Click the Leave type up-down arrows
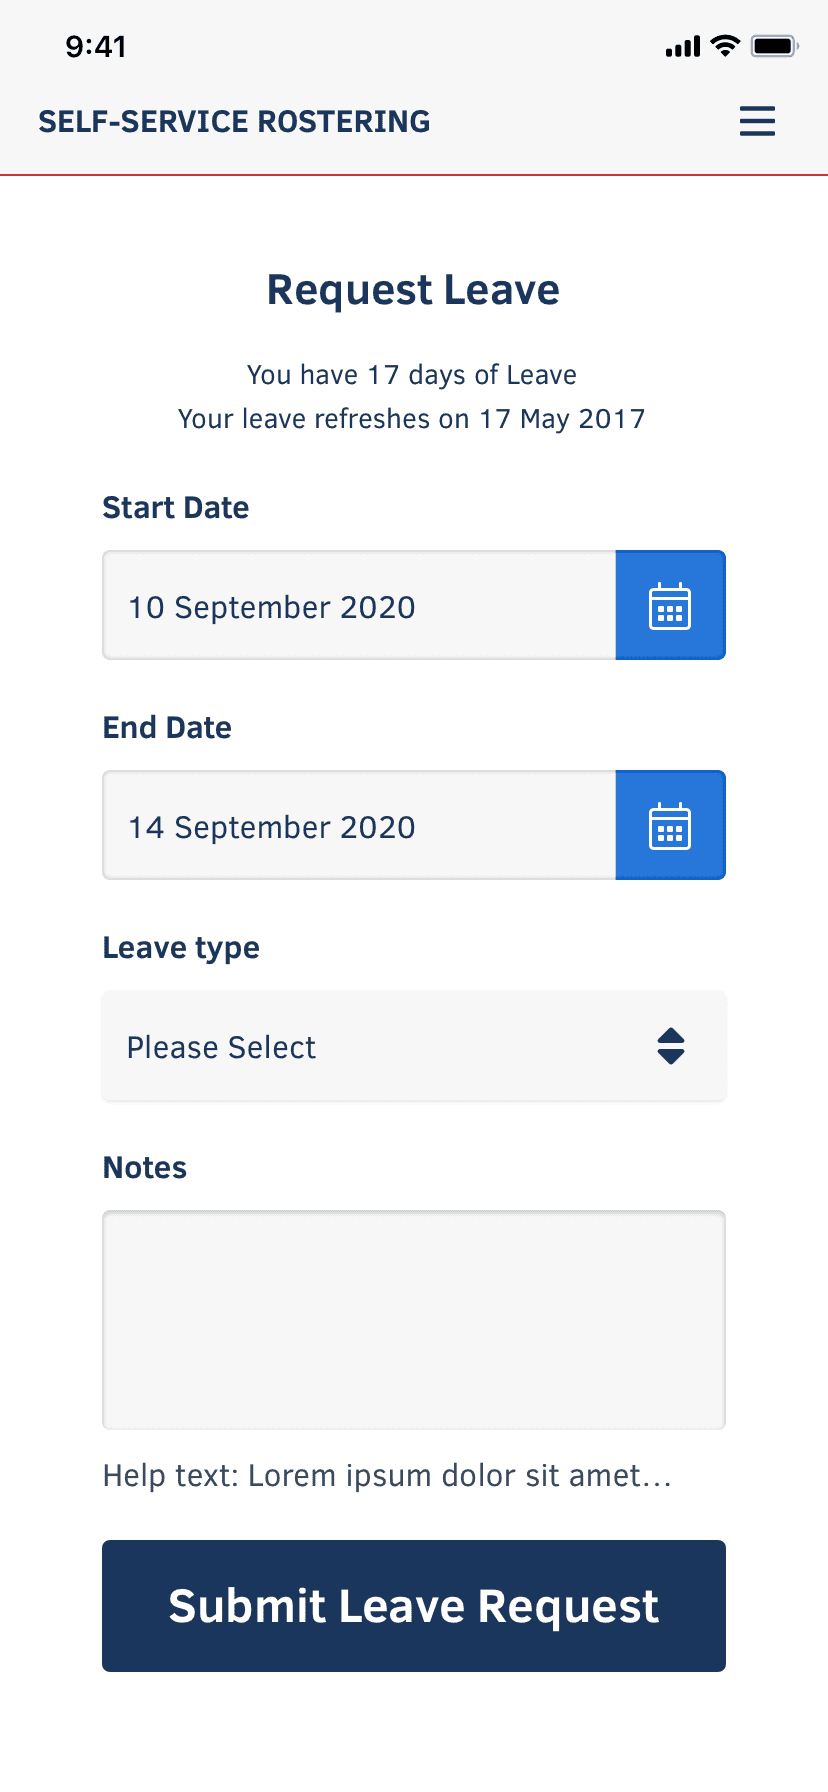Image resolution: width=828 pixels, height=1792 pixels. coord(671,1046)
